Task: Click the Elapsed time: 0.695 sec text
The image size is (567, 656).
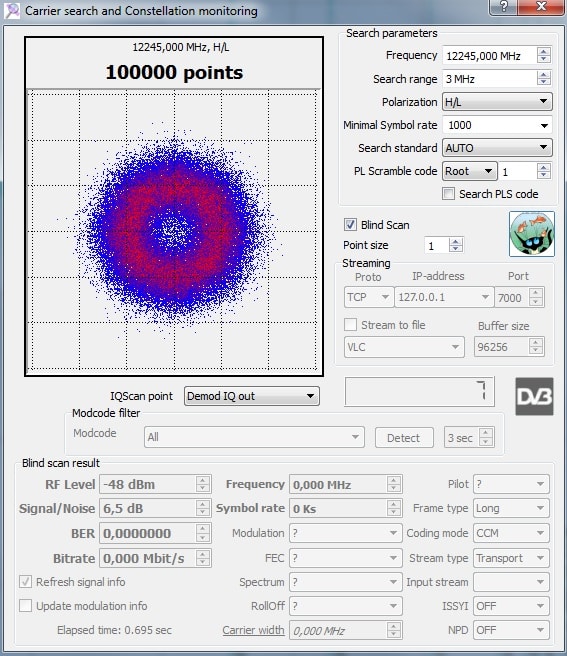Action: point(114,630)
